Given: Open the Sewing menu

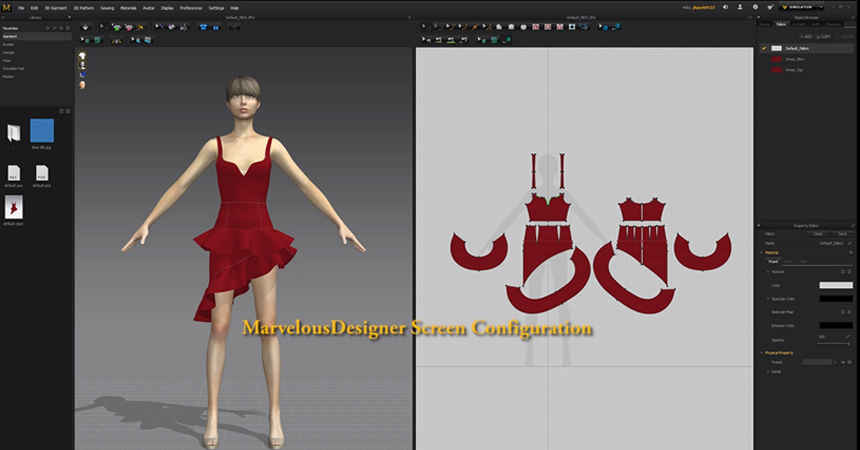Looking at the screenshot, I should click(107, 7).
